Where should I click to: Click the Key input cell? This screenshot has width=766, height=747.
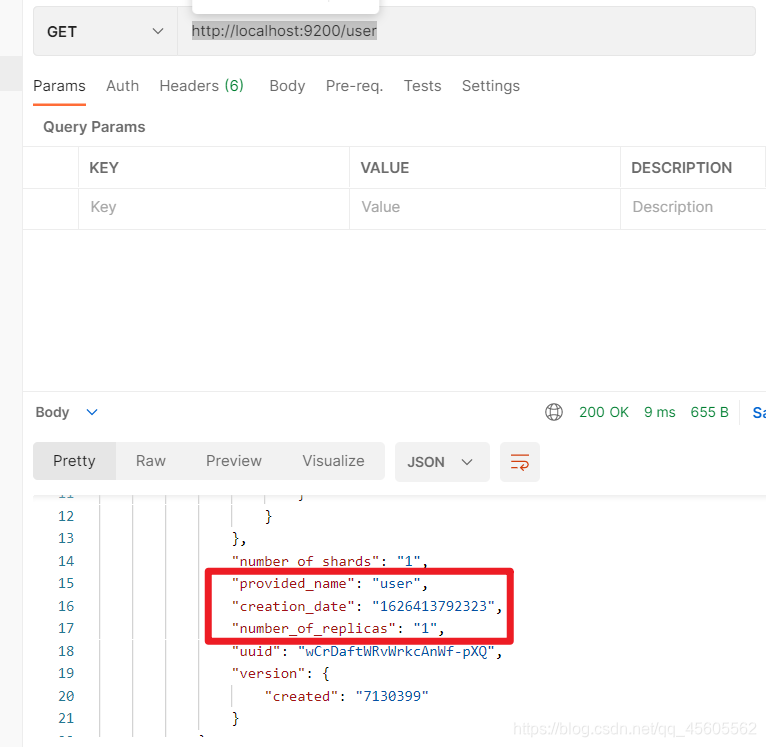pyautogui.click(x=214, y=209)
